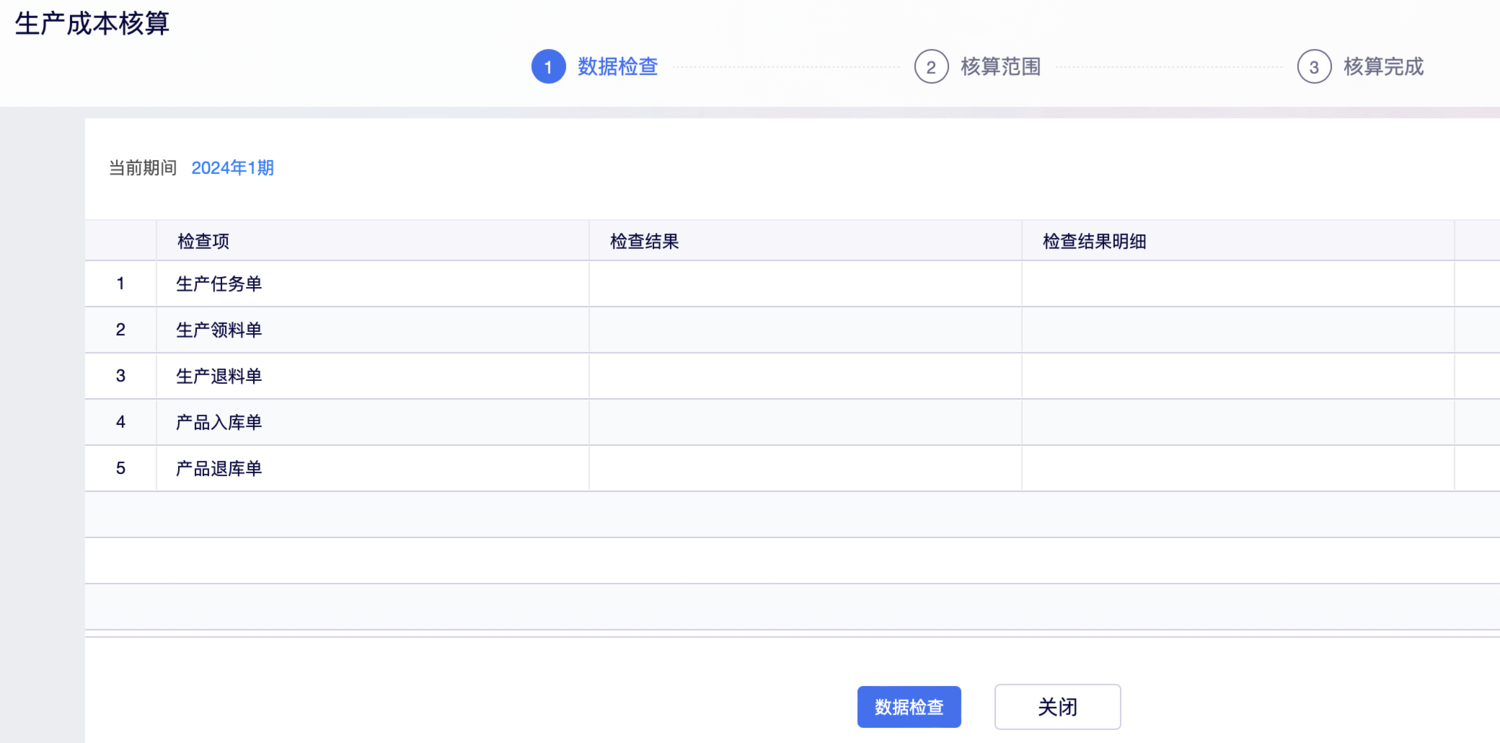Screen dimensions: 1500x743
Task: Click the 检查结果明细 column header
Action: (x=1094, y=241)
